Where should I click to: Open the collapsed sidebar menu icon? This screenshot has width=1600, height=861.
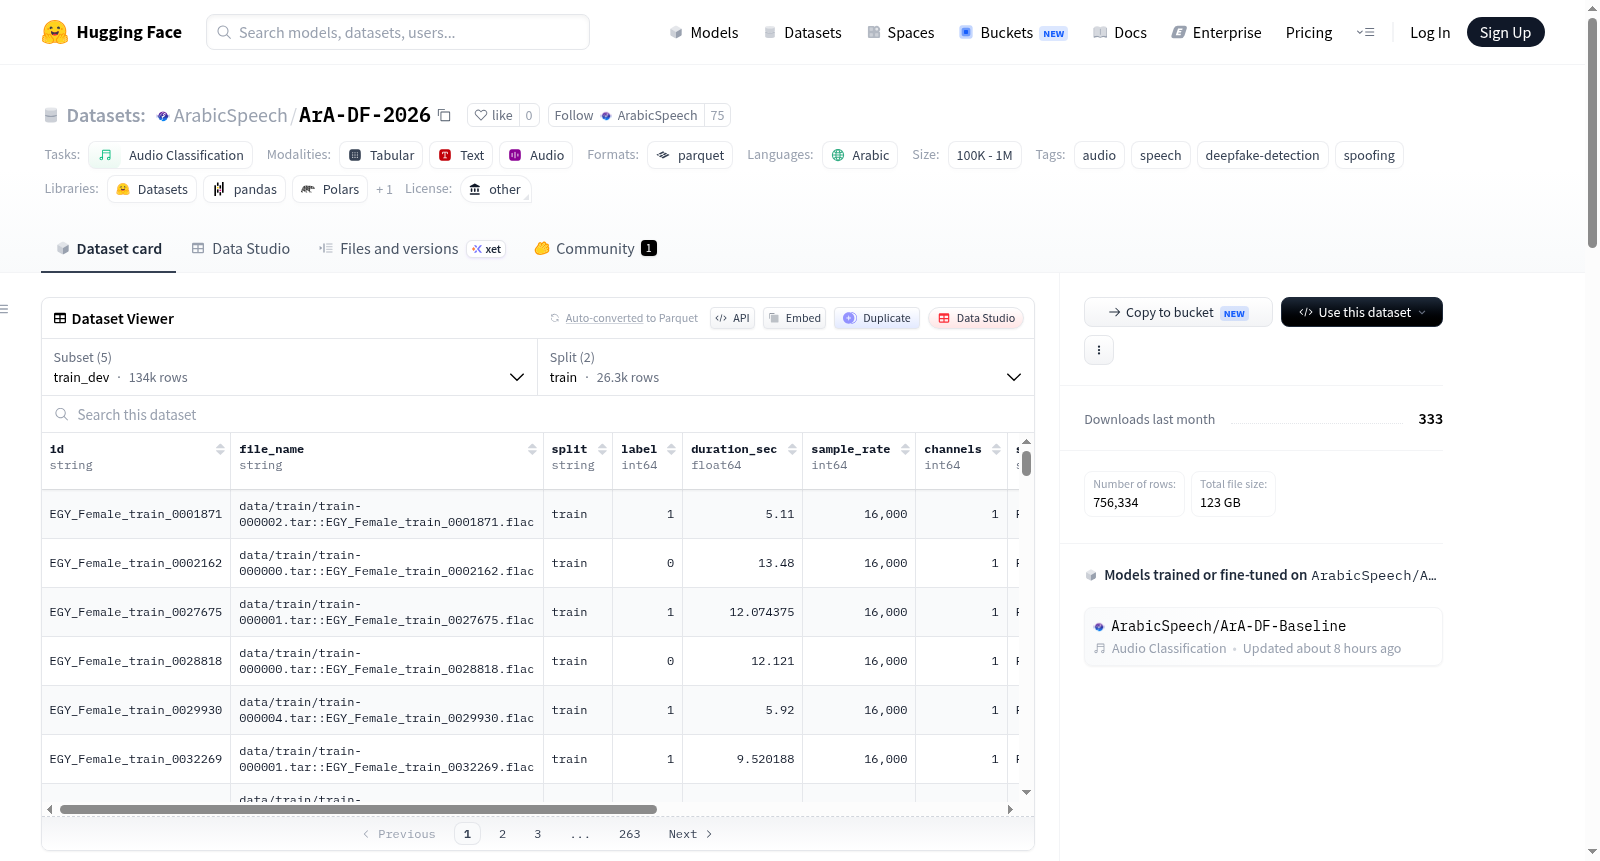point(4,309)
